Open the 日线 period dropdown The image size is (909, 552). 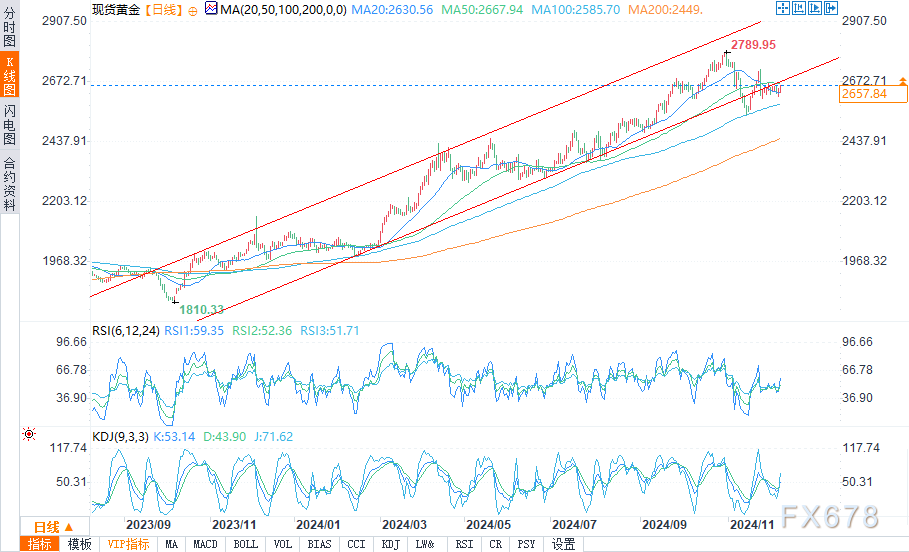[53, 526]
